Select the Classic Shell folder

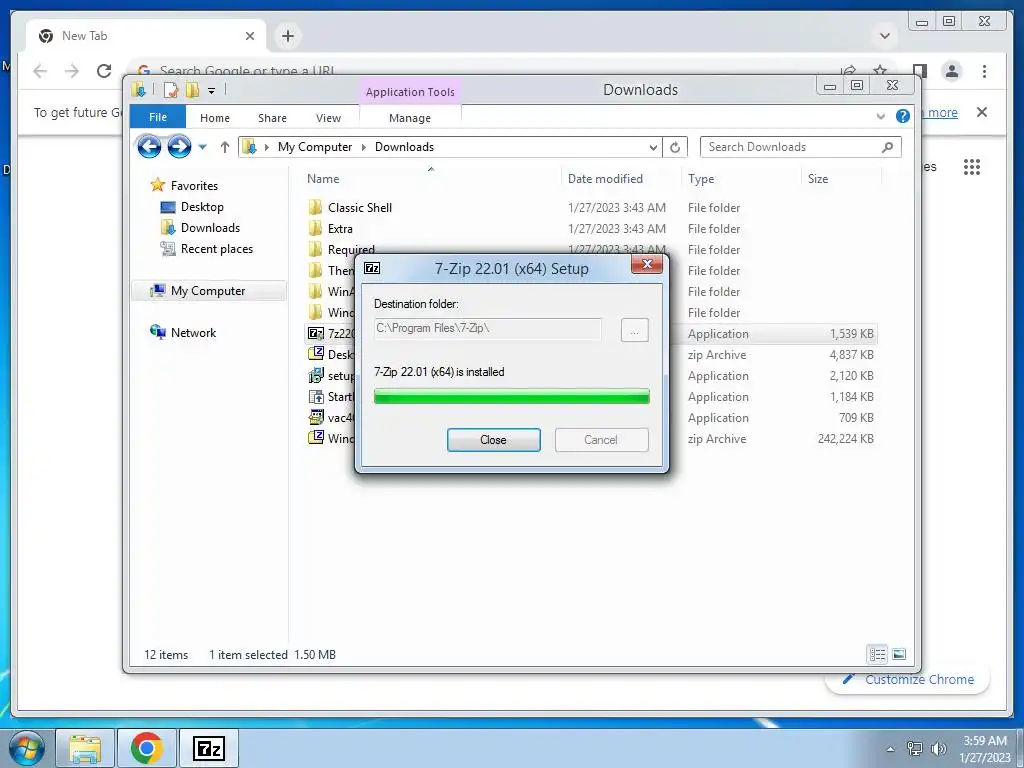coord(360,208)
